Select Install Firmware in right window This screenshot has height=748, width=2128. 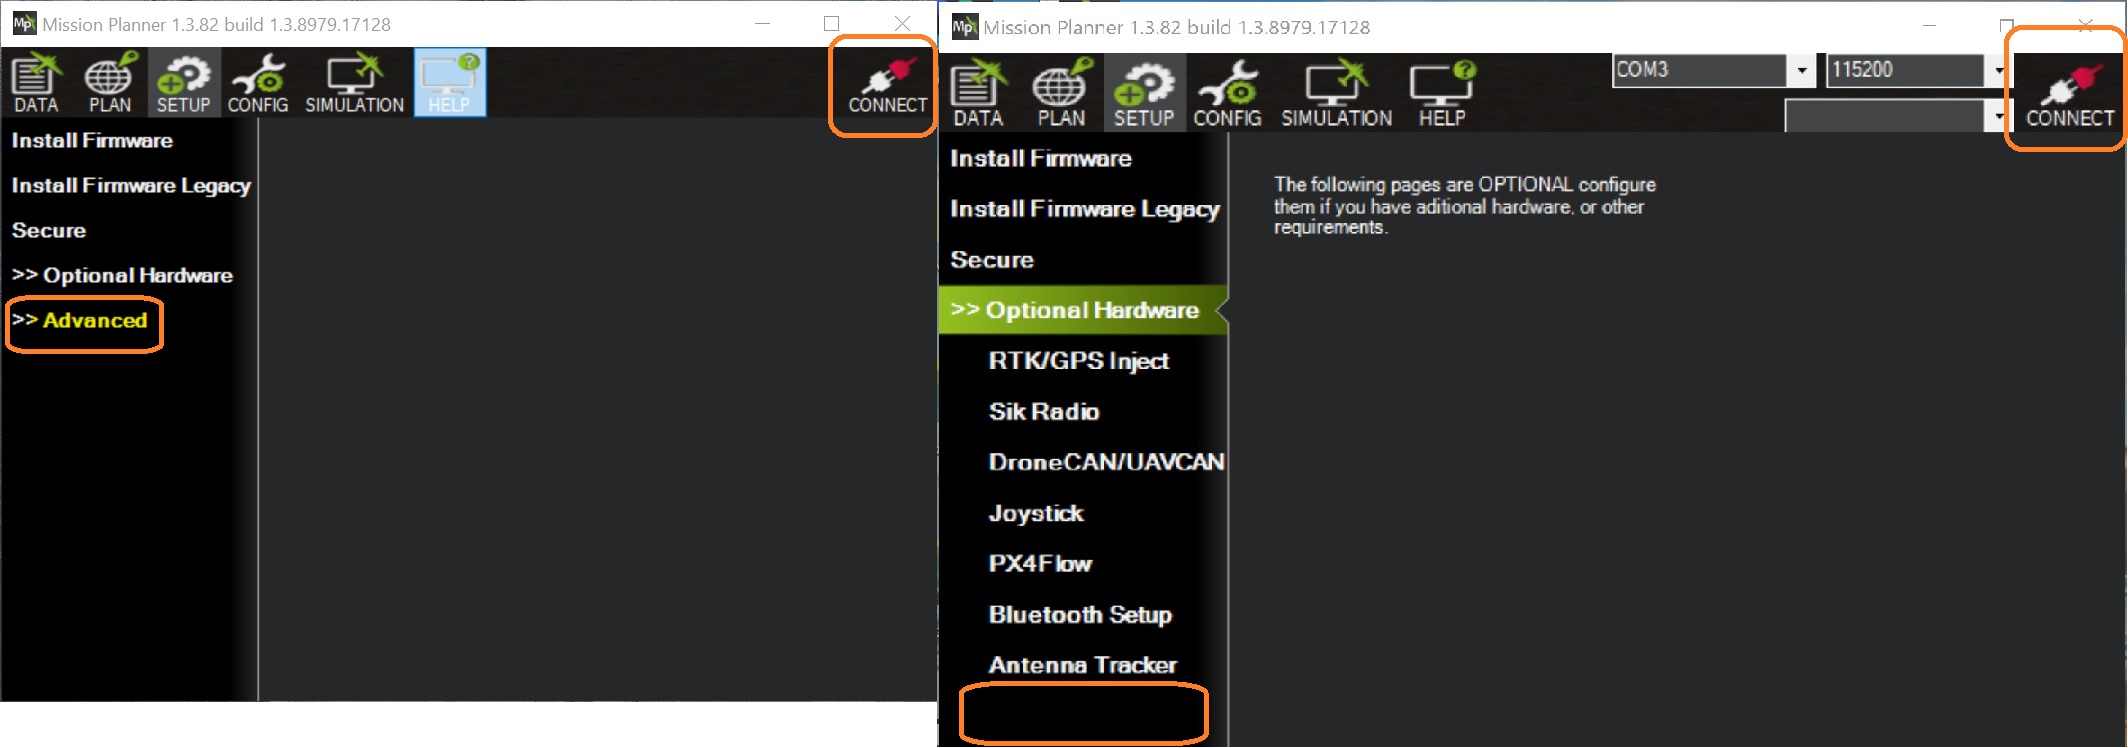click(1040, 159)
